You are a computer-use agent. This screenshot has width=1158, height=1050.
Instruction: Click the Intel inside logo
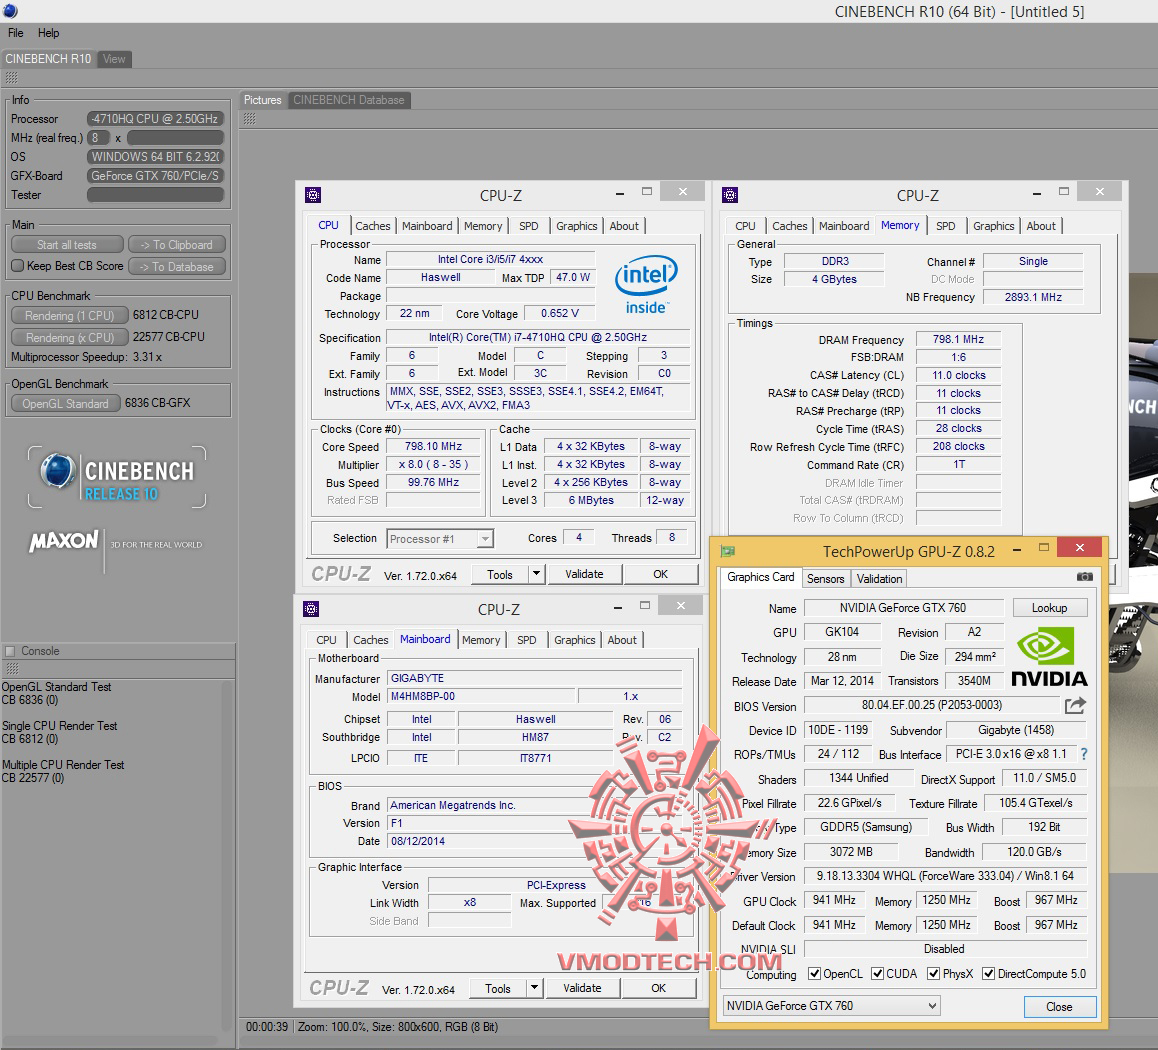(x=646, y=285)
